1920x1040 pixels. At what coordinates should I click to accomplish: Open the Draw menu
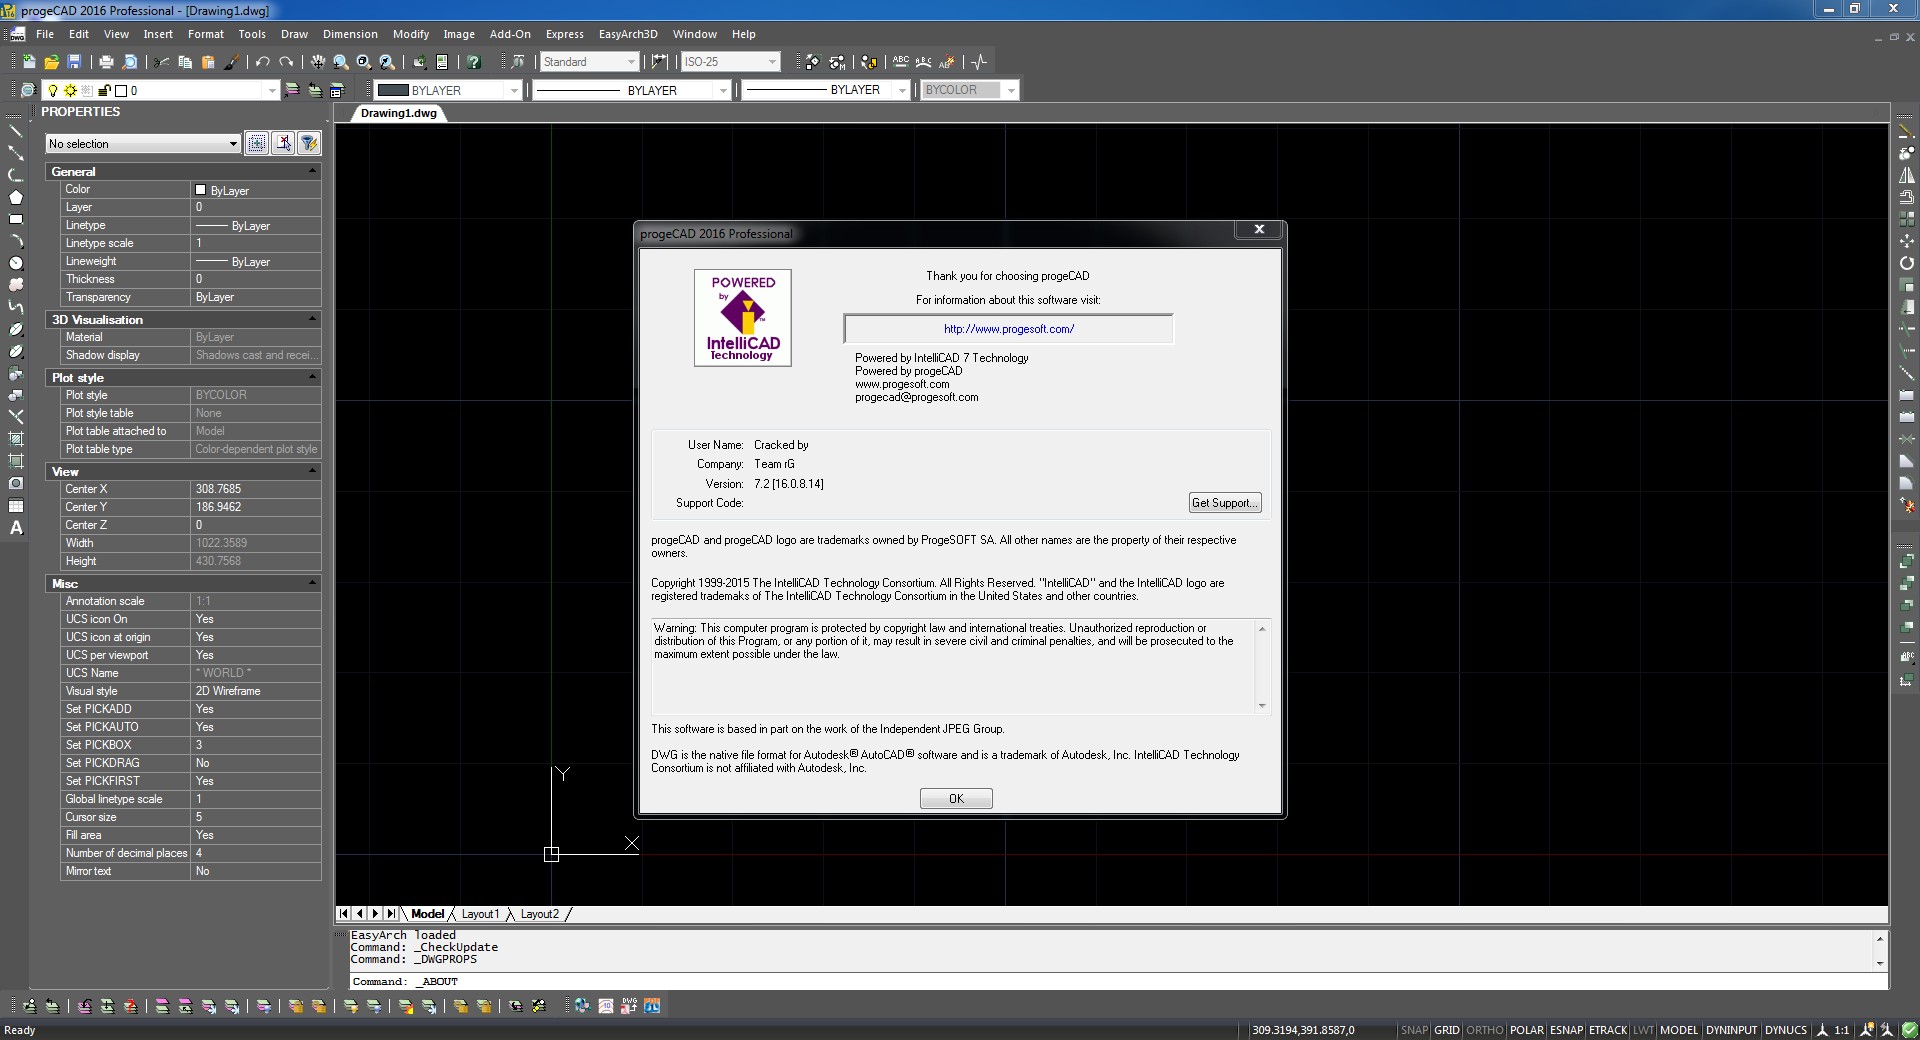tap(294, 34)
